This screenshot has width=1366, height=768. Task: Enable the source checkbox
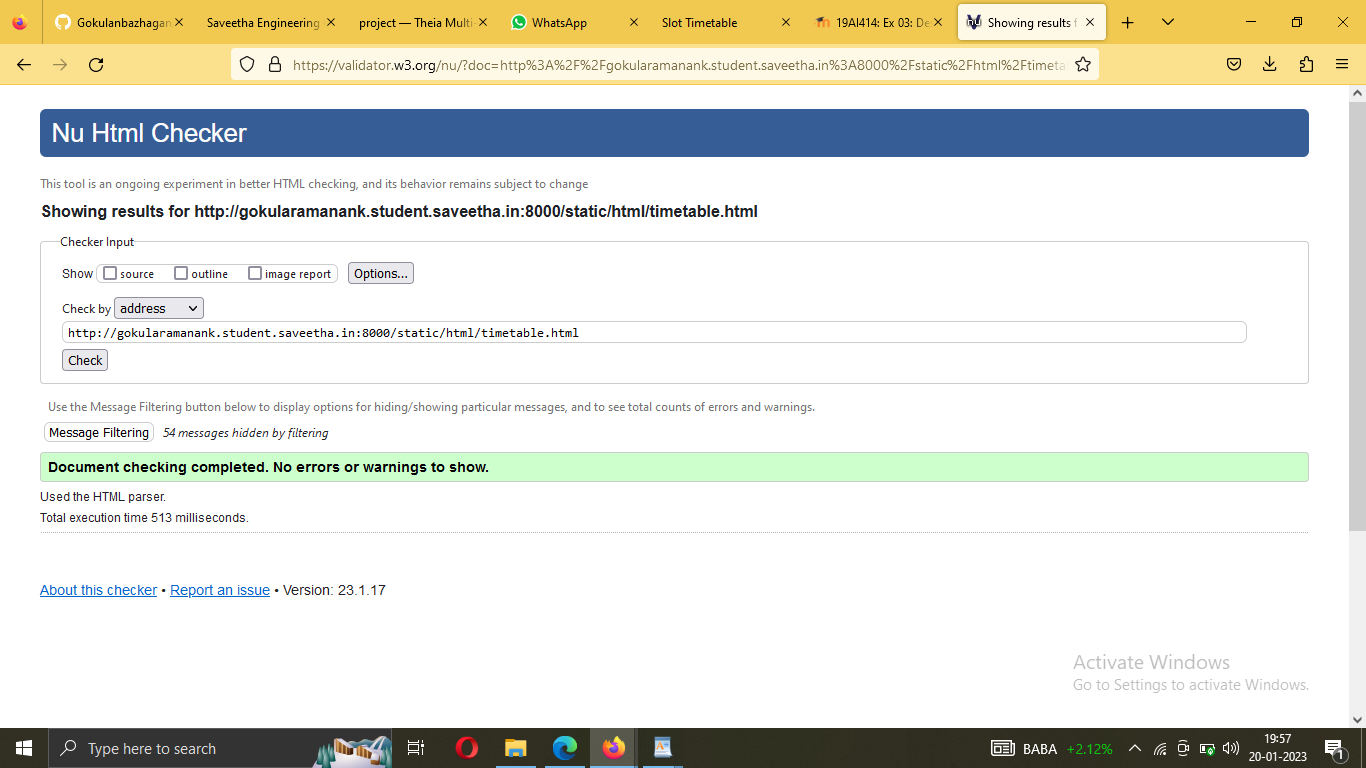pos(109,272)
